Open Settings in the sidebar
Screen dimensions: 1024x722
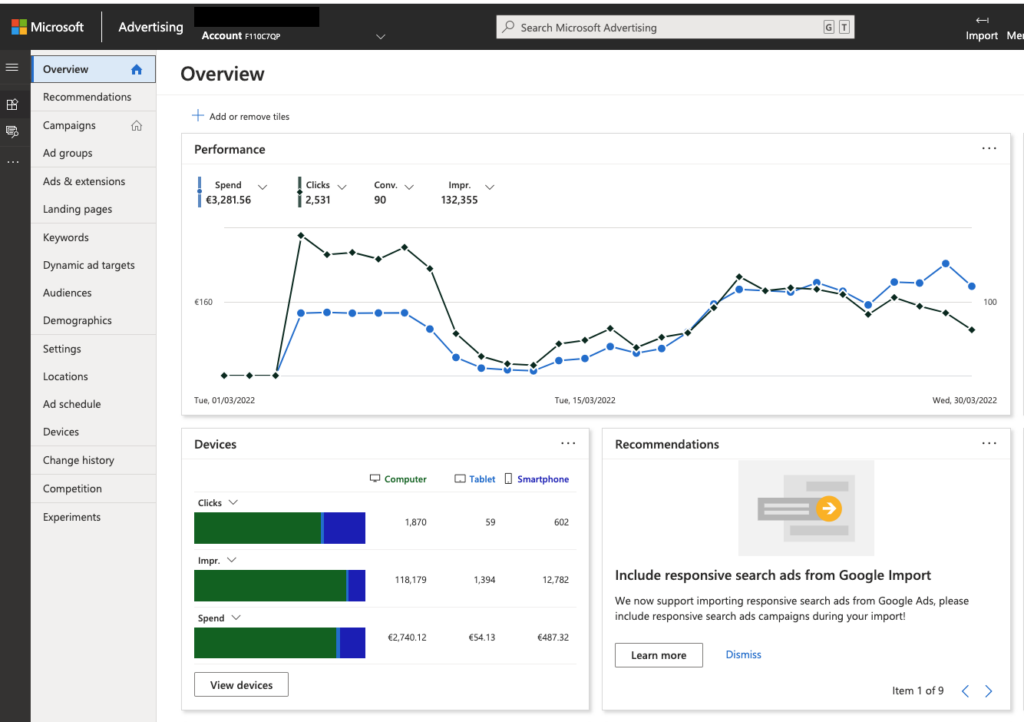93,349
